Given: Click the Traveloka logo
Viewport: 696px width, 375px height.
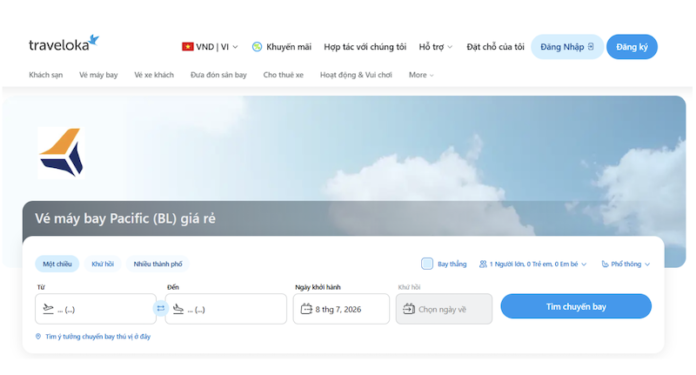Looking at the screenshot, I should [64, 43].
